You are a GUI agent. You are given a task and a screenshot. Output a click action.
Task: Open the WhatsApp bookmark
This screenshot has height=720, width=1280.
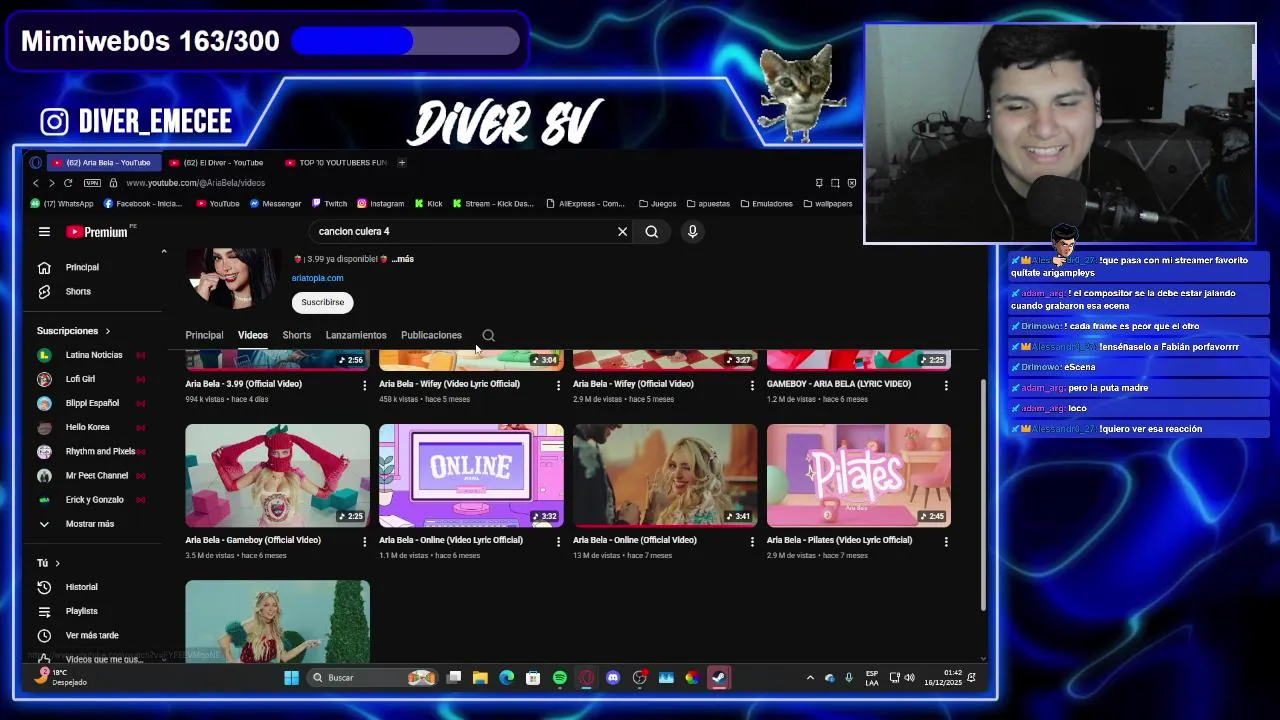click(x=62, y=204)
